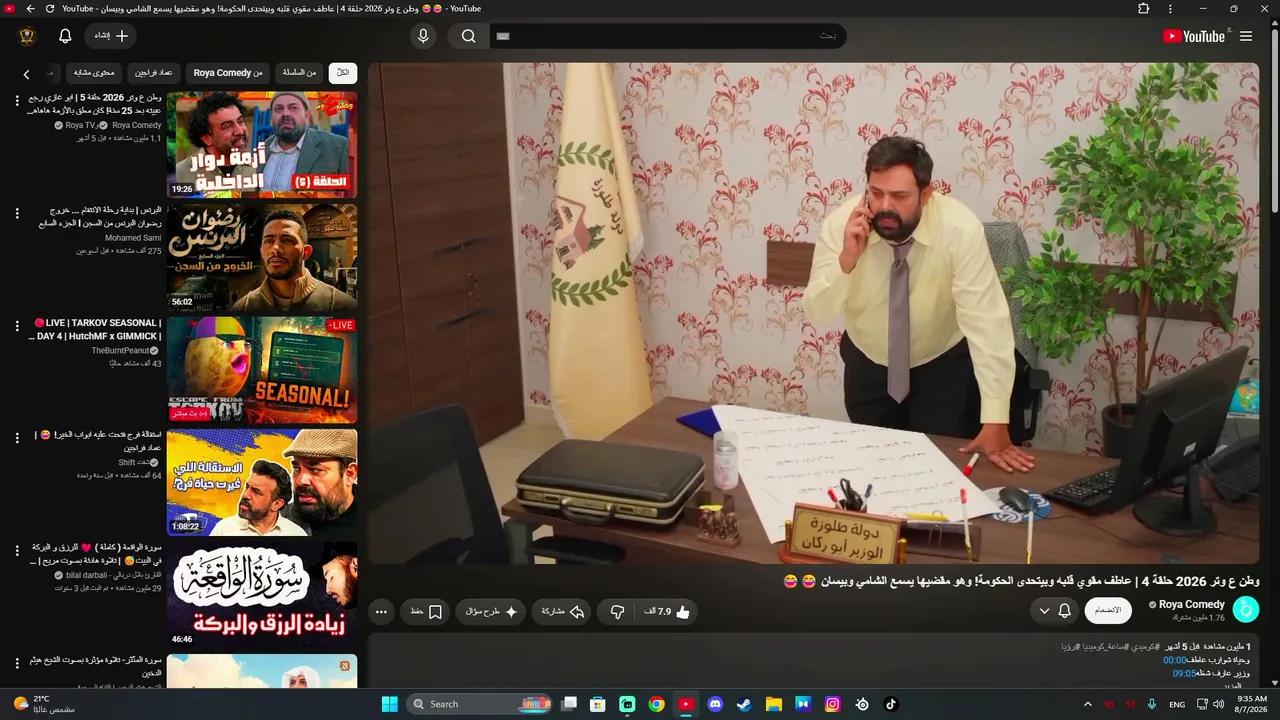The width and height of the screenshot is (1280, 720).
Task: Open the أزمة دوار الداخلية episode 5 thumbnail
Action: click(262, 145)
